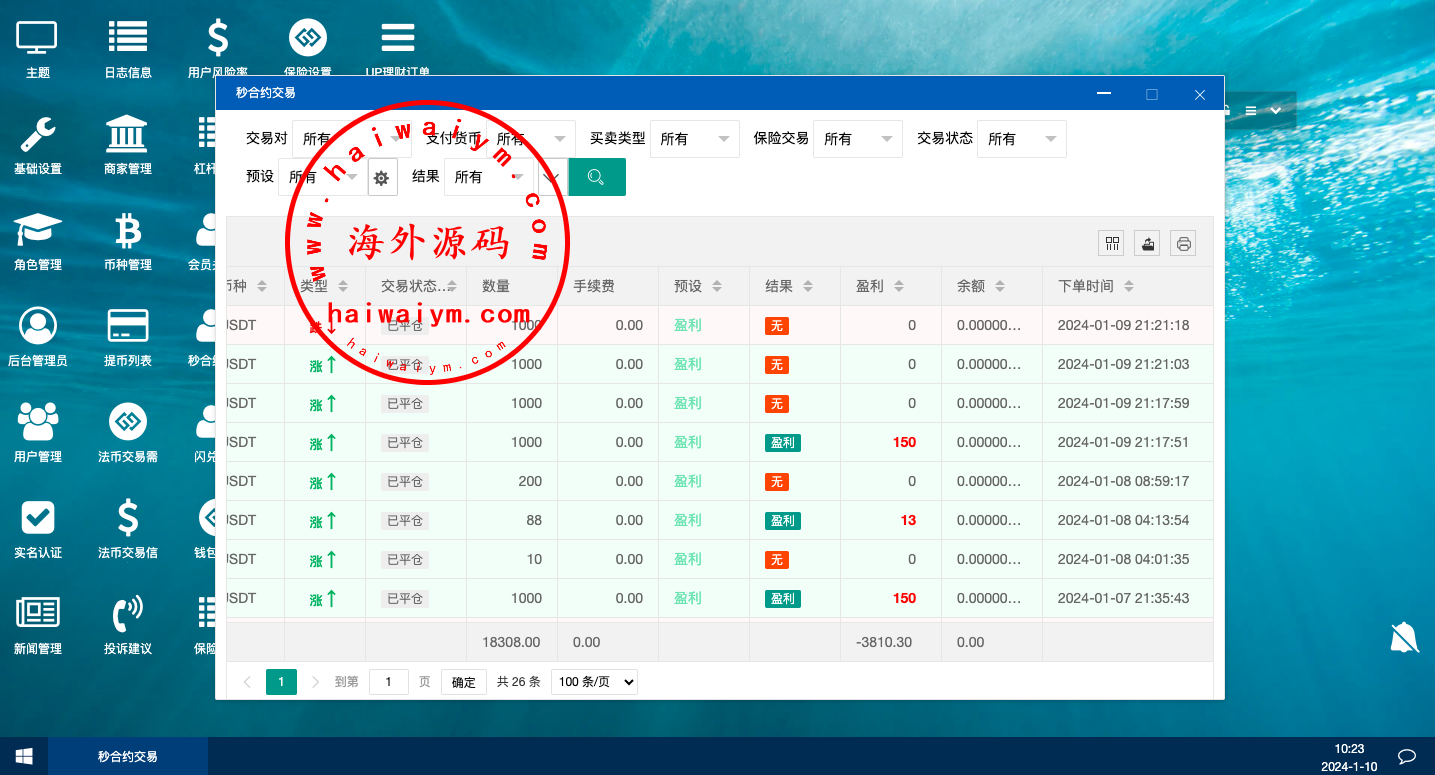Viewport: 1435px width, 775px height.
Task: Open 币种管理 bitcoin icon
Action: pyautogui.click(x=128, y=230)
